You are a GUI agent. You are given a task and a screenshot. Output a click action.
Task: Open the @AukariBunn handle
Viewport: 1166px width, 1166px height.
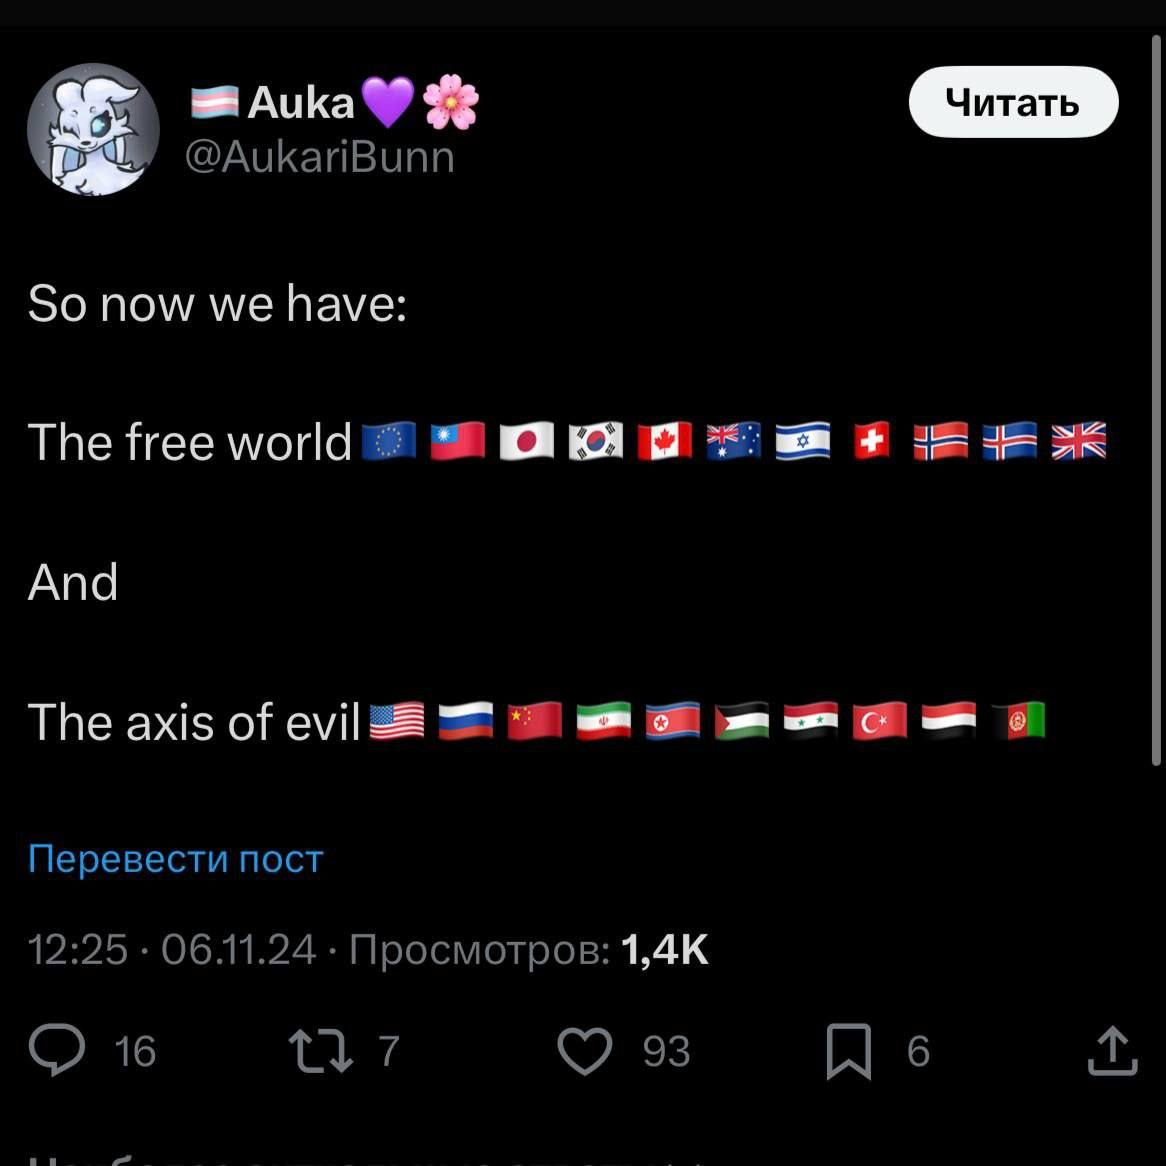[320, 157]
